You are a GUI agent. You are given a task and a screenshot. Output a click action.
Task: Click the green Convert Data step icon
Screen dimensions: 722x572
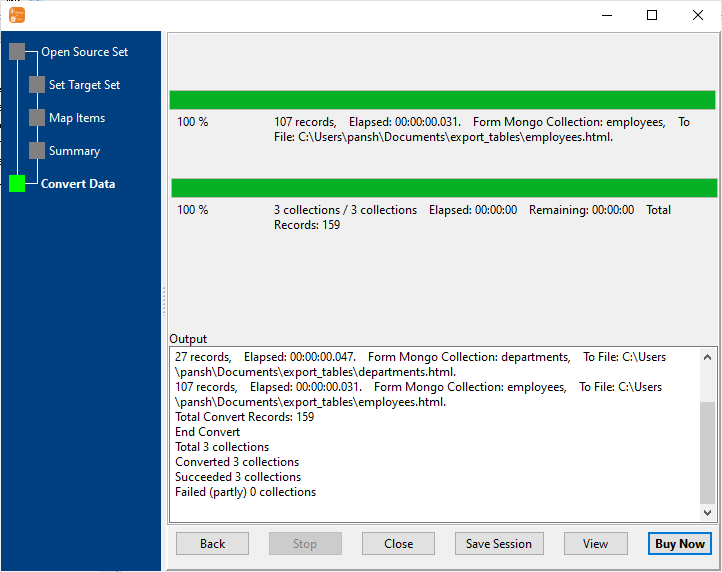tap(17, 184)
